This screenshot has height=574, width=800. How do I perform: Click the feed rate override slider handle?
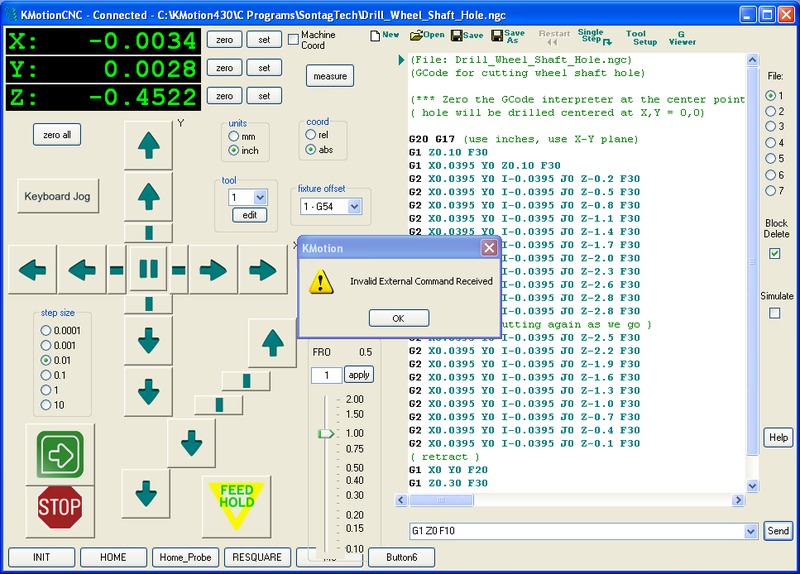pyautogui.click(x=325, y=433)
